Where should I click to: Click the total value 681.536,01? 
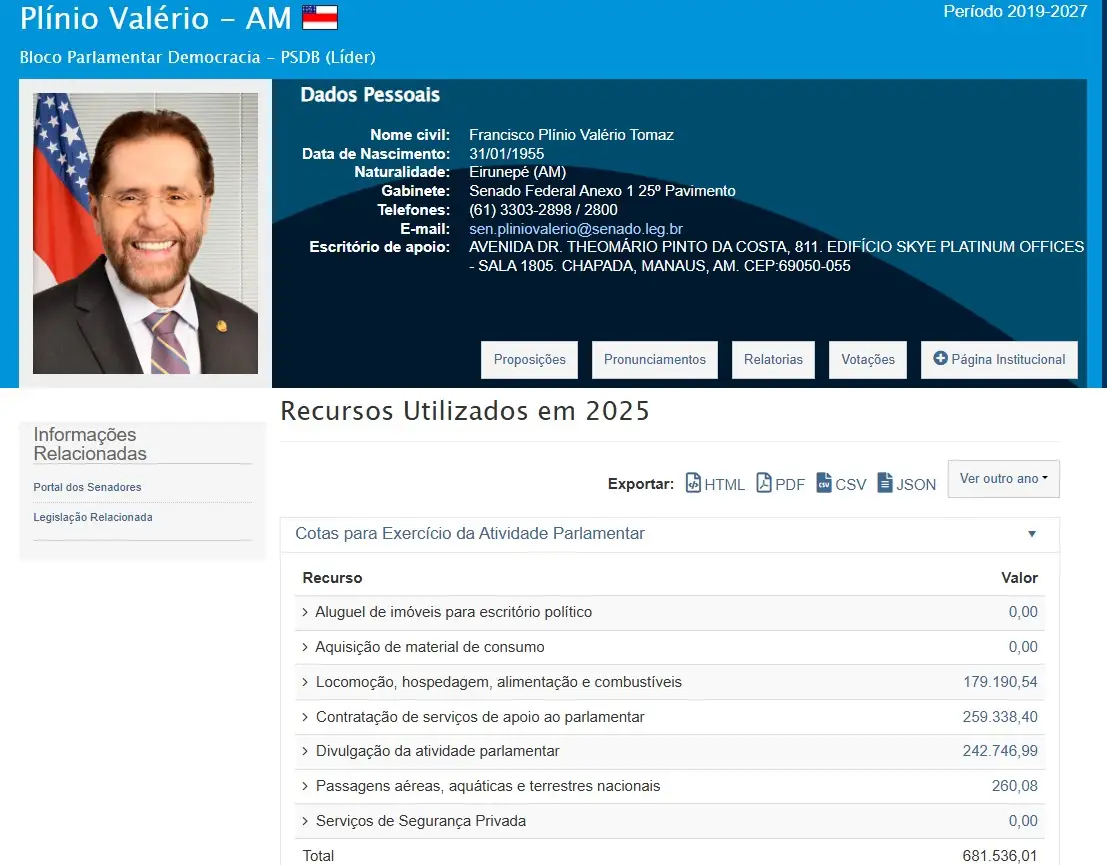pos(1000,856)
